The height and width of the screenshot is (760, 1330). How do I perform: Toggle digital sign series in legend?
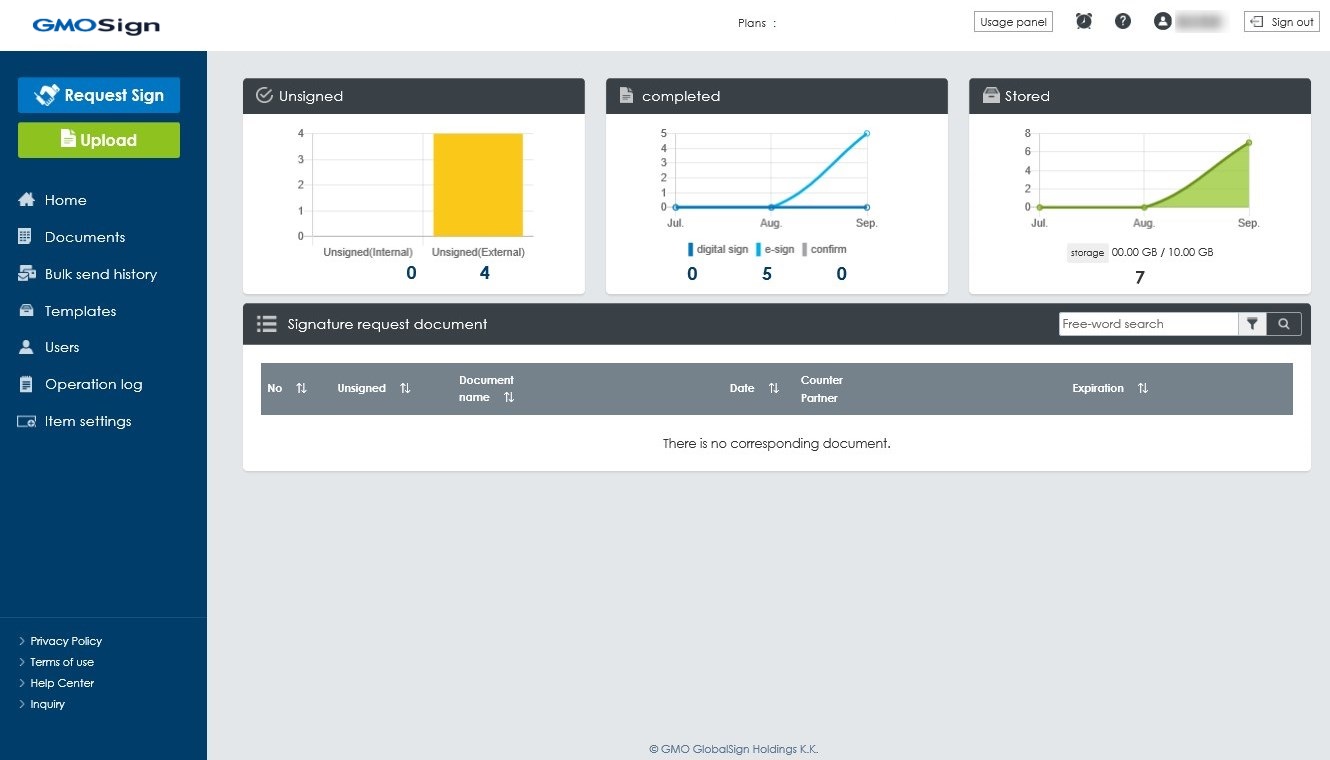718,249
